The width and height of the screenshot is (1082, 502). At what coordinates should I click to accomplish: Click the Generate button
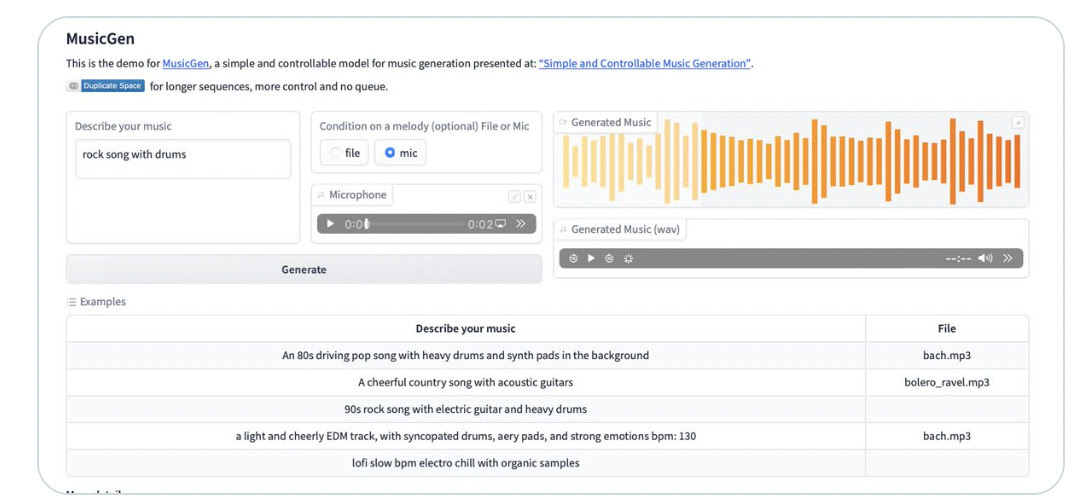tap(304, 269)
